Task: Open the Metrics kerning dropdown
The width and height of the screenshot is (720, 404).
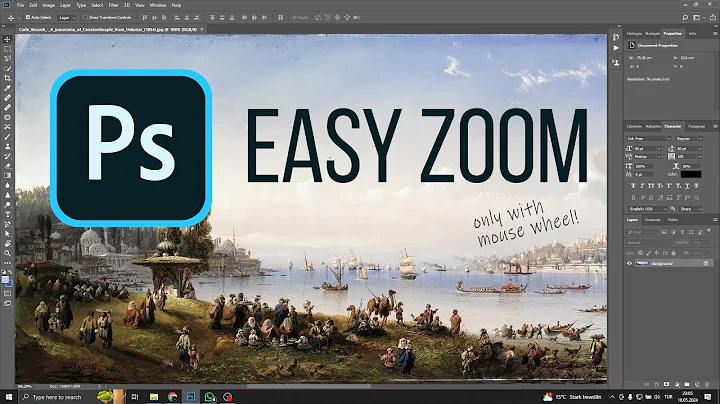Action: click(x=659, y=157)
